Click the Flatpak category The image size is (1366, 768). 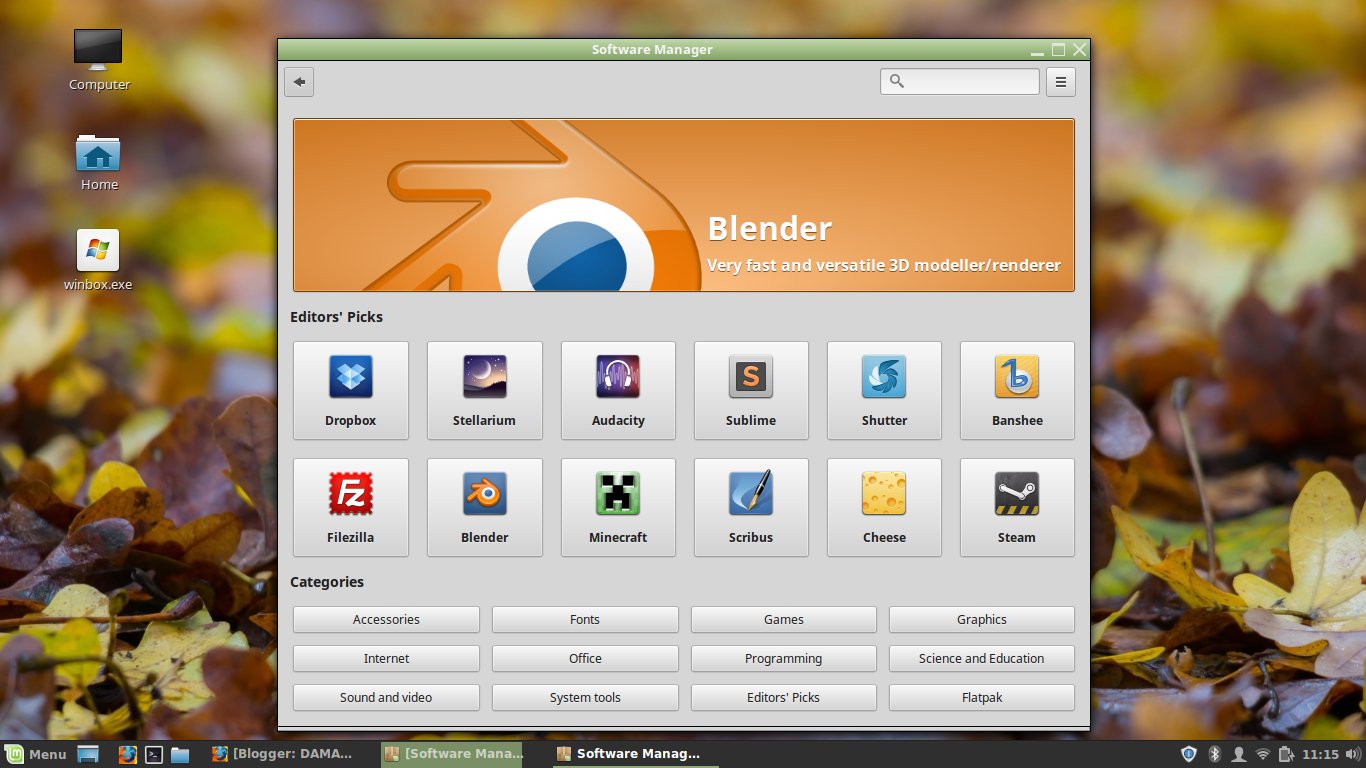(981, 697)
